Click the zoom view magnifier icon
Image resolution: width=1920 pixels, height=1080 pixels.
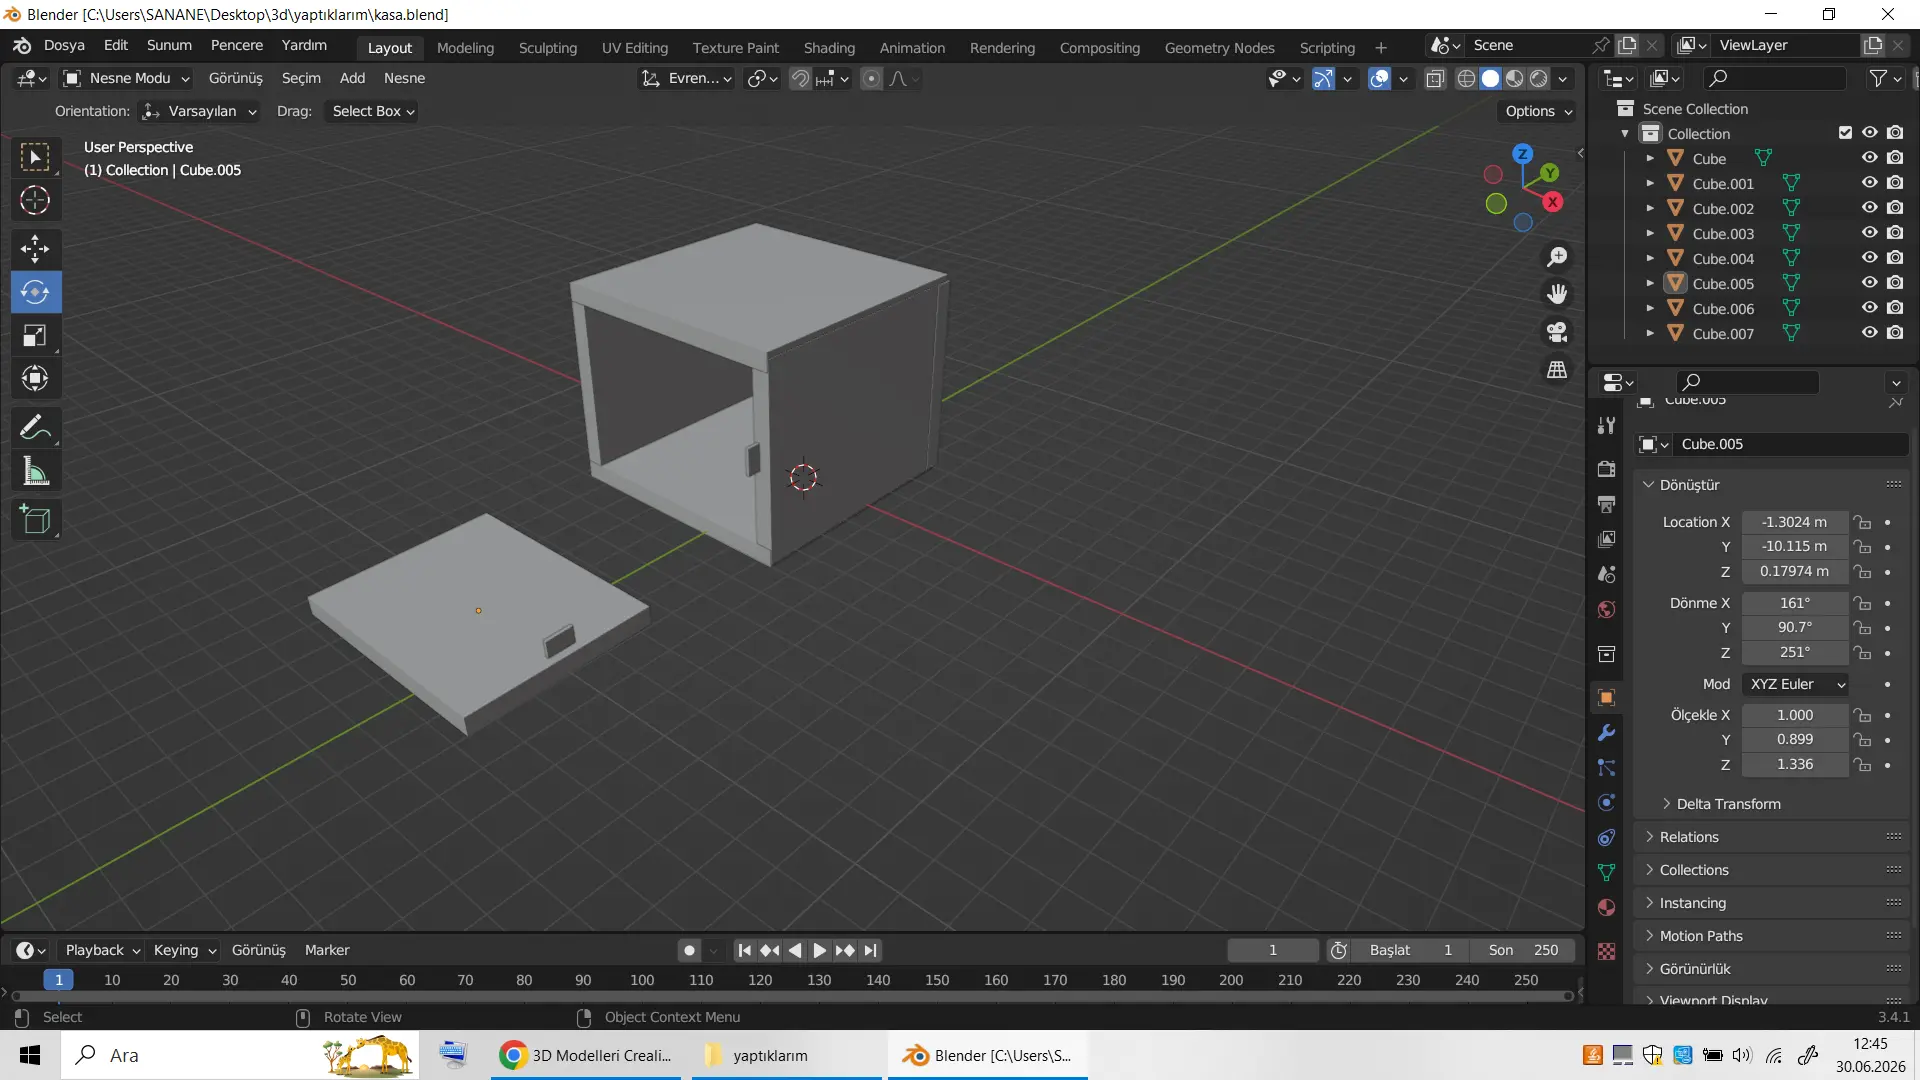click(1557, 257)
